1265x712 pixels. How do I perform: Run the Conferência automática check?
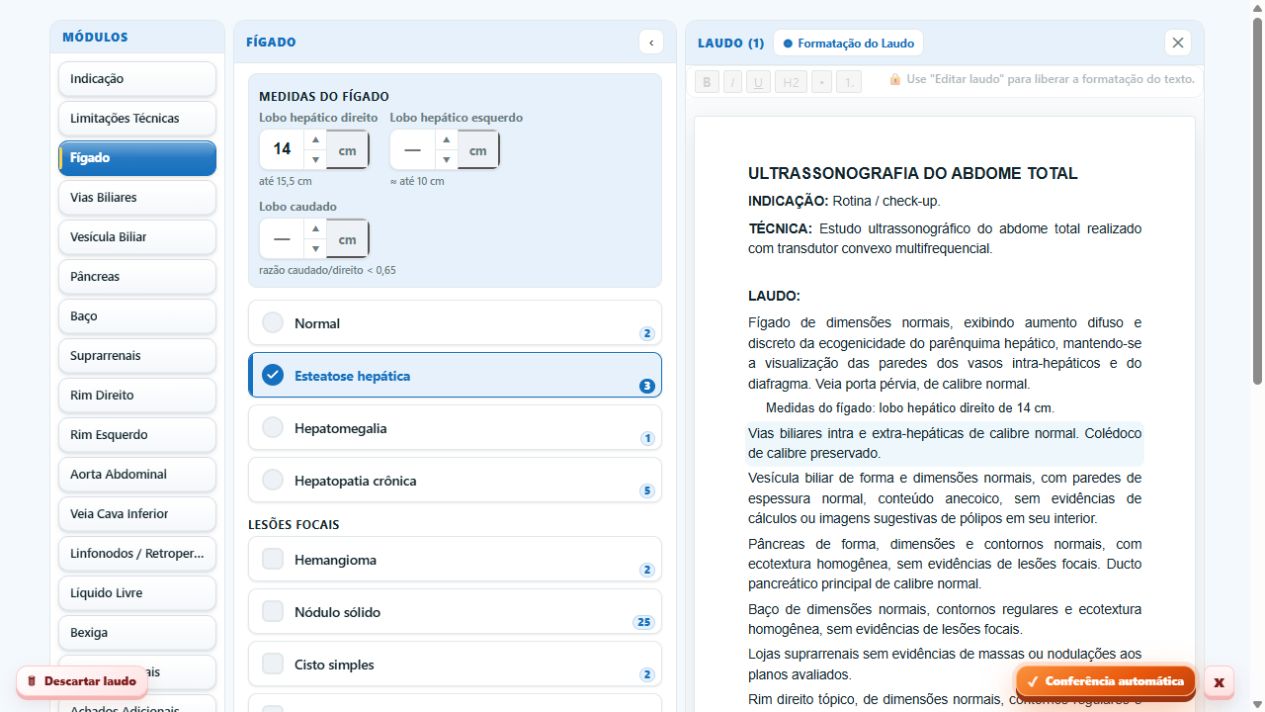tap(1105, 681)
